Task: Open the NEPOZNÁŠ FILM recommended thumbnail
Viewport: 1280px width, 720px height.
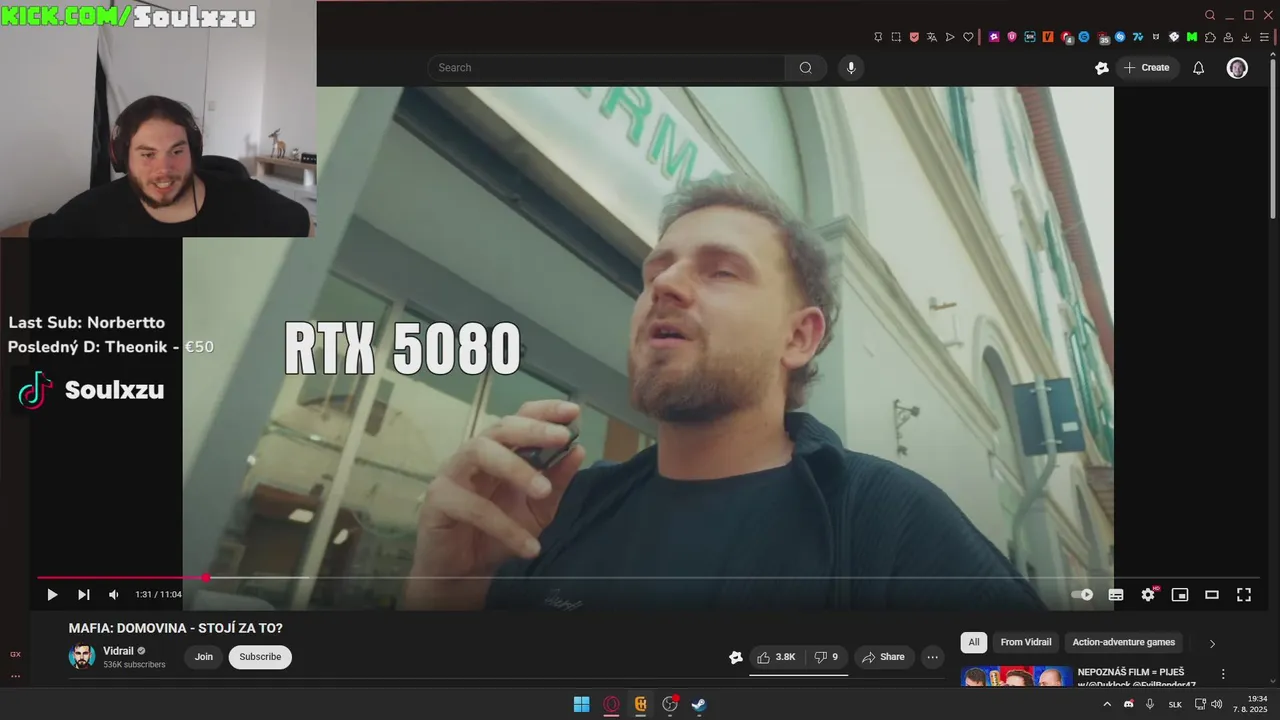Action: coord(1016,677)
